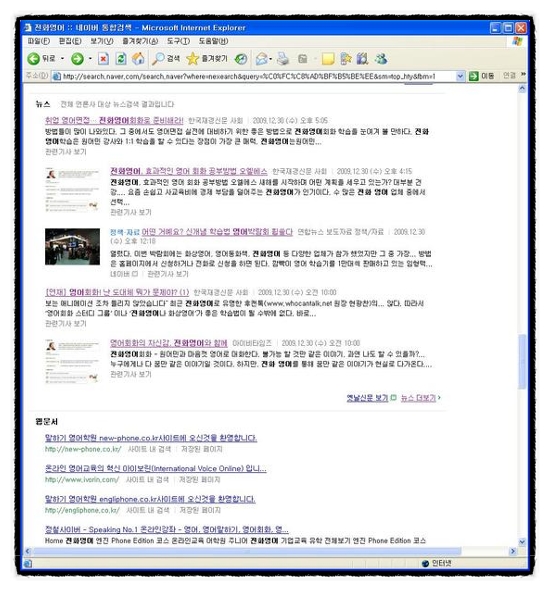Click thumbnail beside 영어회화의 자신감 article

[72, 362]
